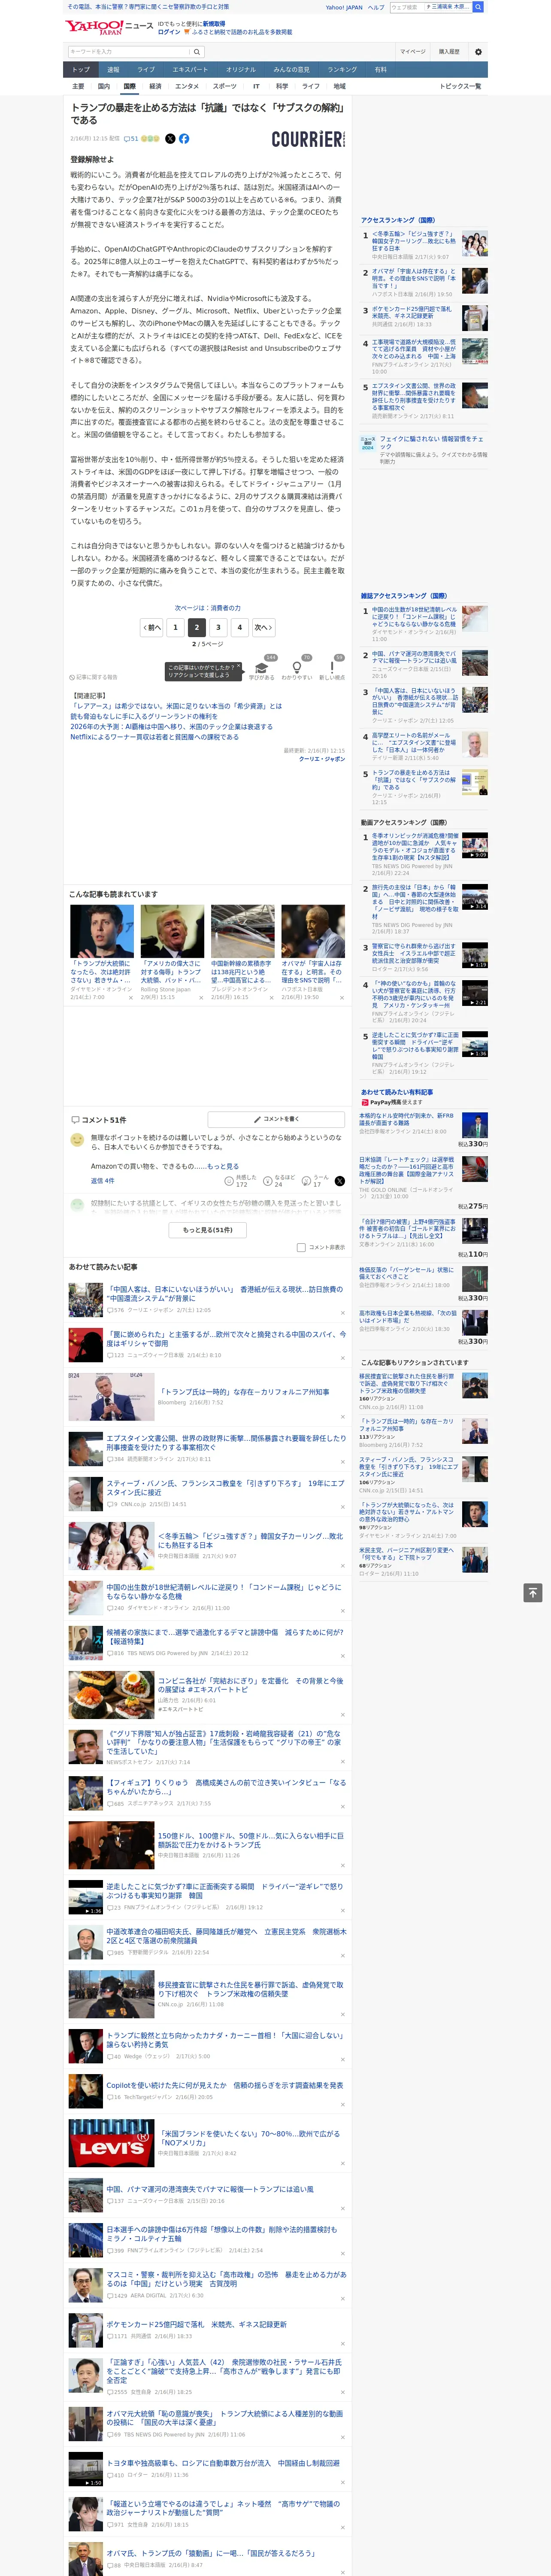Click 記事に関する報告 report icon link

93,677
